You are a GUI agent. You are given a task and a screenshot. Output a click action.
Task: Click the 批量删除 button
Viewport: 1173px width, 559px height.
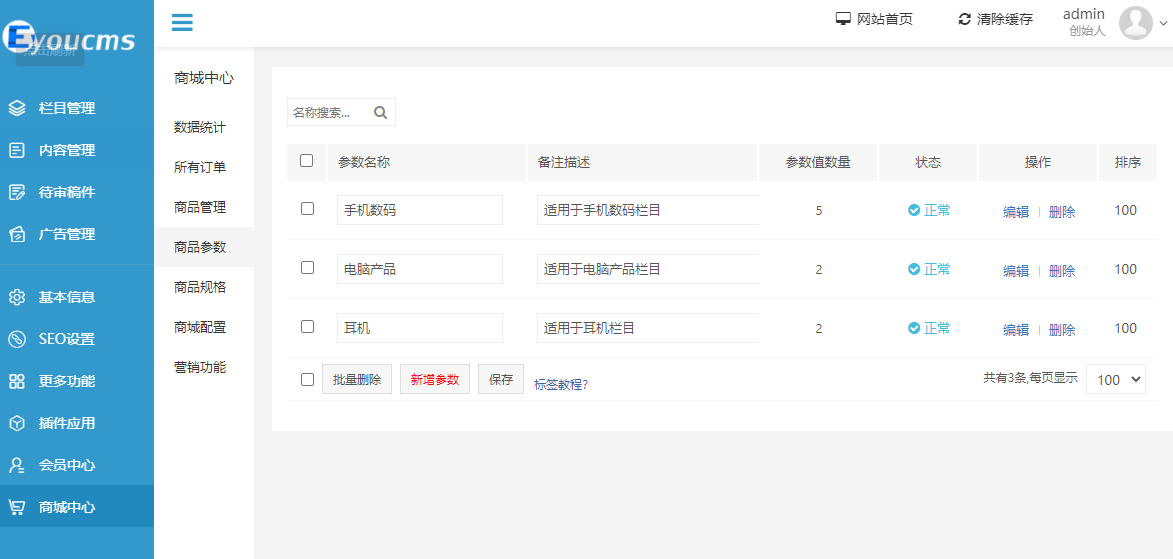coord(357,379)
